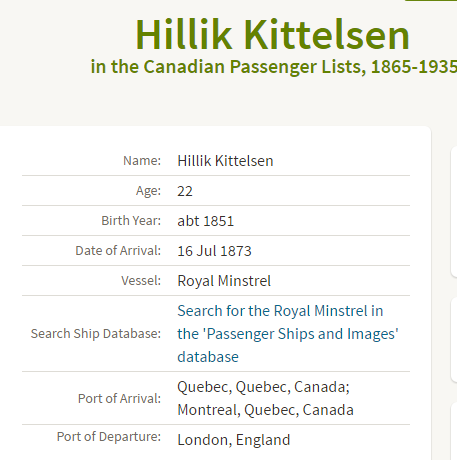Click the Birth Year value abt 1851
Screen dimensions: 457x460
point(206,221)
